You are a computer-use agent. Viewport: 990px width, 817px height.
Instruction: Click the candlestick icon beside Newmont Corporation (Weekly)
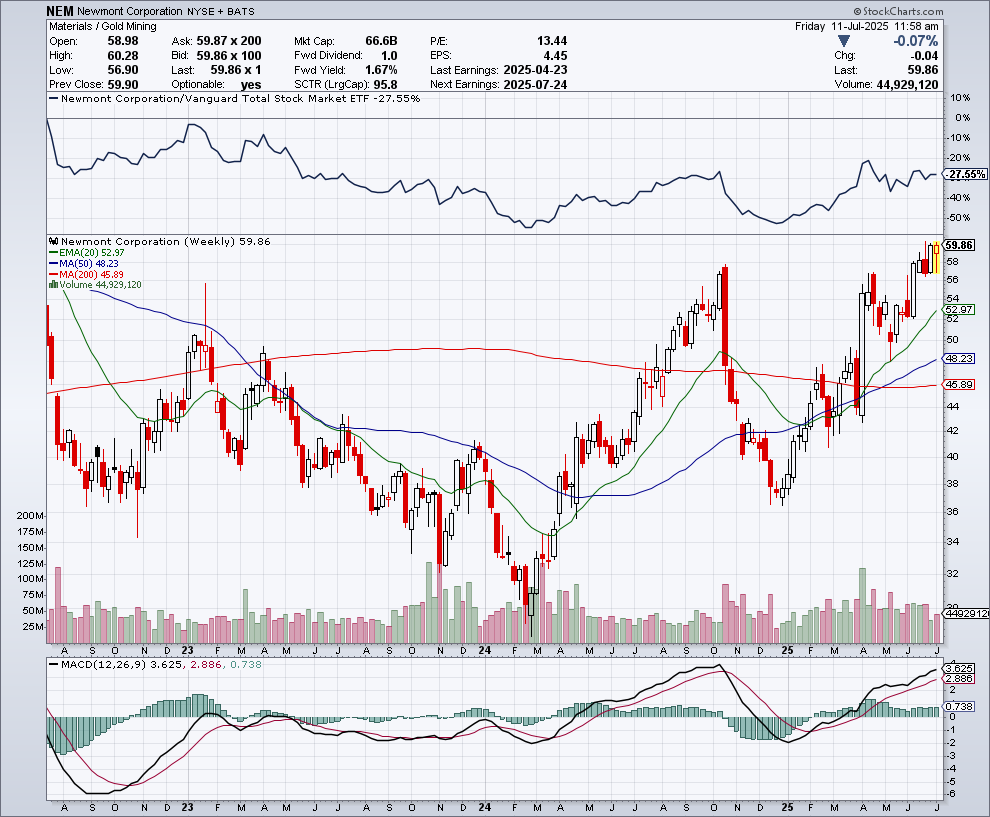[54, 241]
